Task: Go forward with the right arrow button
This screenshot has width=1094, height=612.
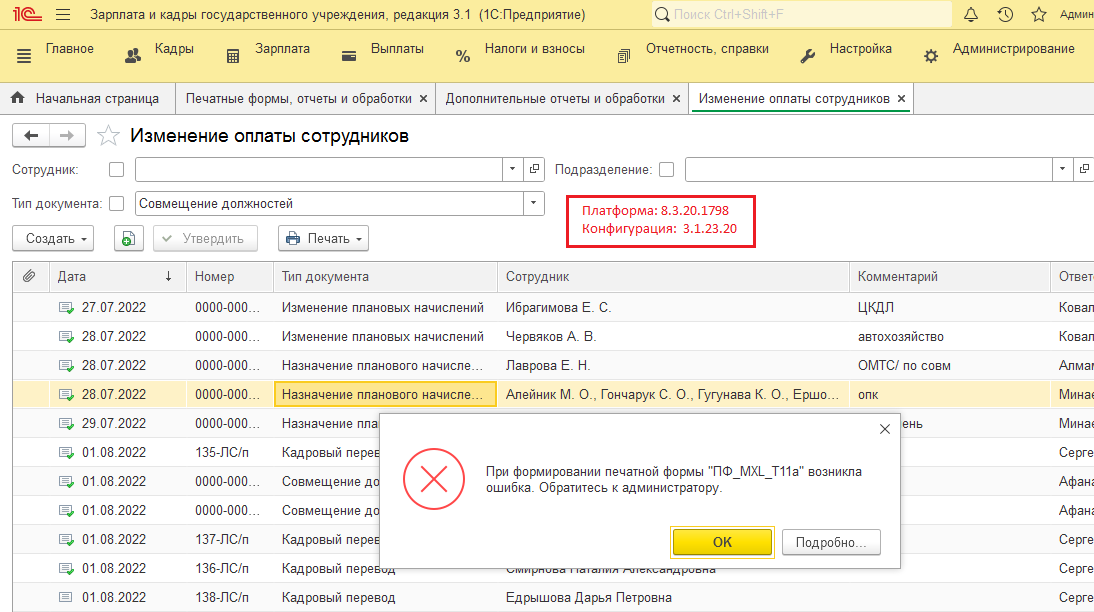Action: point(67,135)
